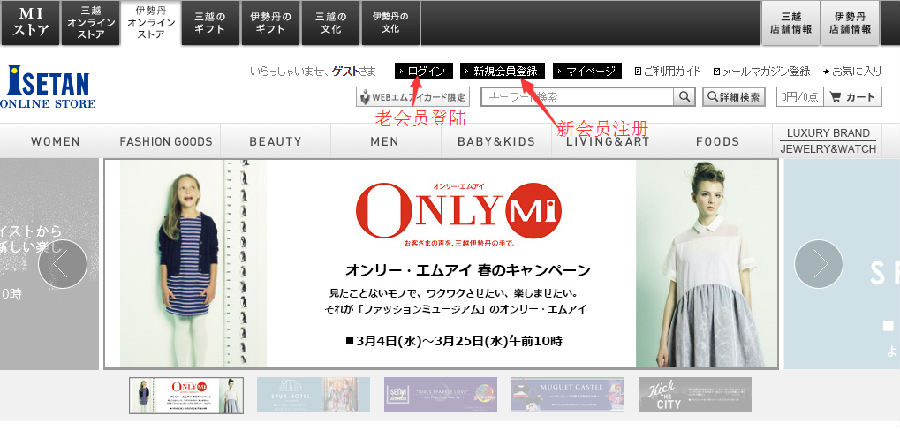Image resolution: width=900 pixels, height=429 pixels.
Task: Open My Page (マイページ)
Action: [x=587, y=71]
